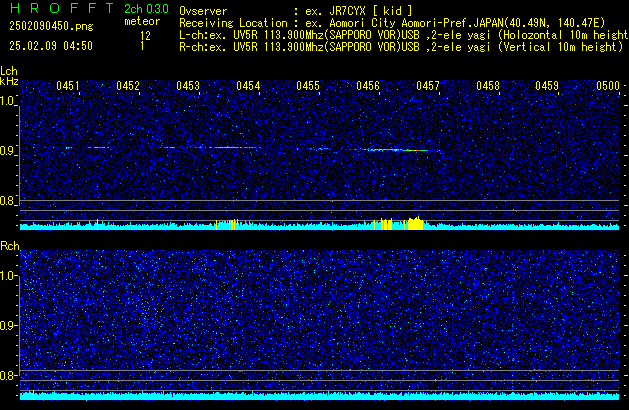Select the 0455 time marker
Viewport: 629px width, 410px height.
[x=308, y=86]
